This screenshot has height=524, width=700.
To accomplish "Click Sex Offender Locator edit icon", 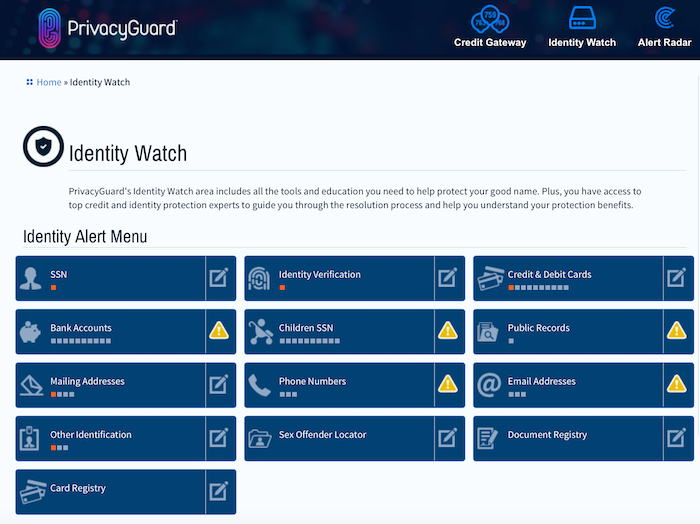I will pos(447,438).
